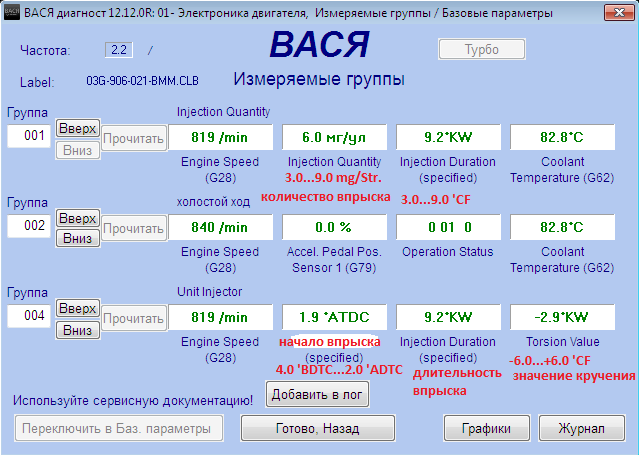Step group 004 up with Вверх
This screenshot has height=455, width=639.
pos(77,309)
